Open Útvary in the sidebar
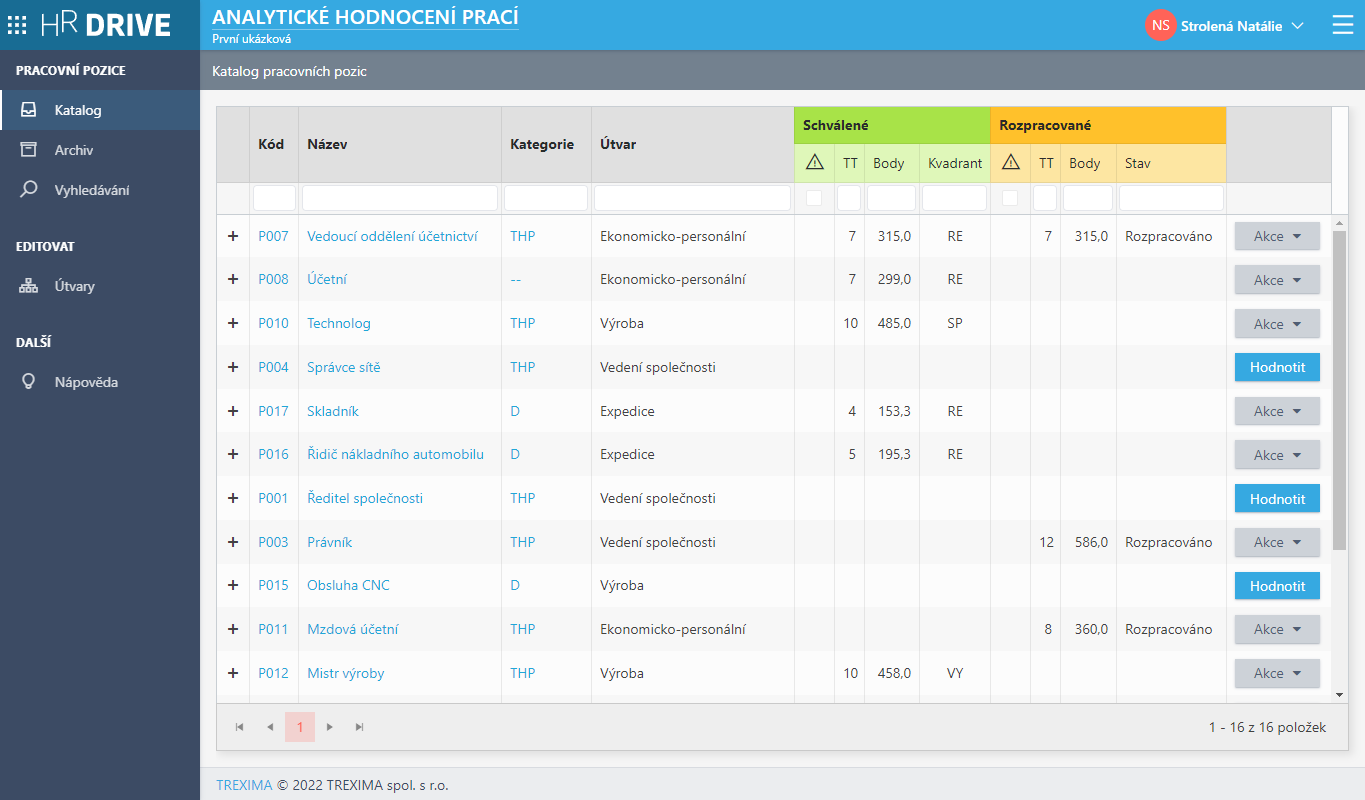1365x800 pixels. click(74, 286)
